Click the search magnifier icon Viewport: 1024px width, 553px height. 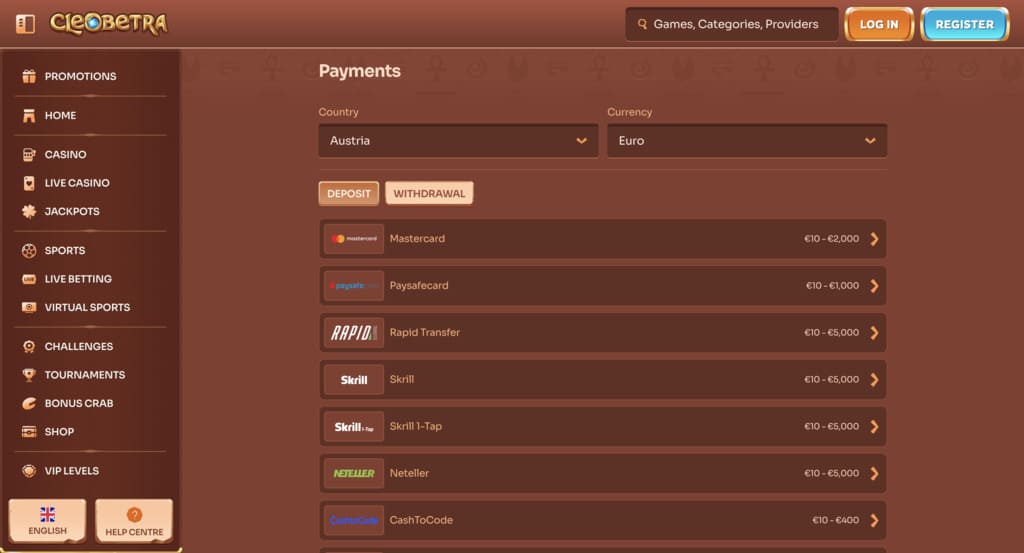coord(642,24)
